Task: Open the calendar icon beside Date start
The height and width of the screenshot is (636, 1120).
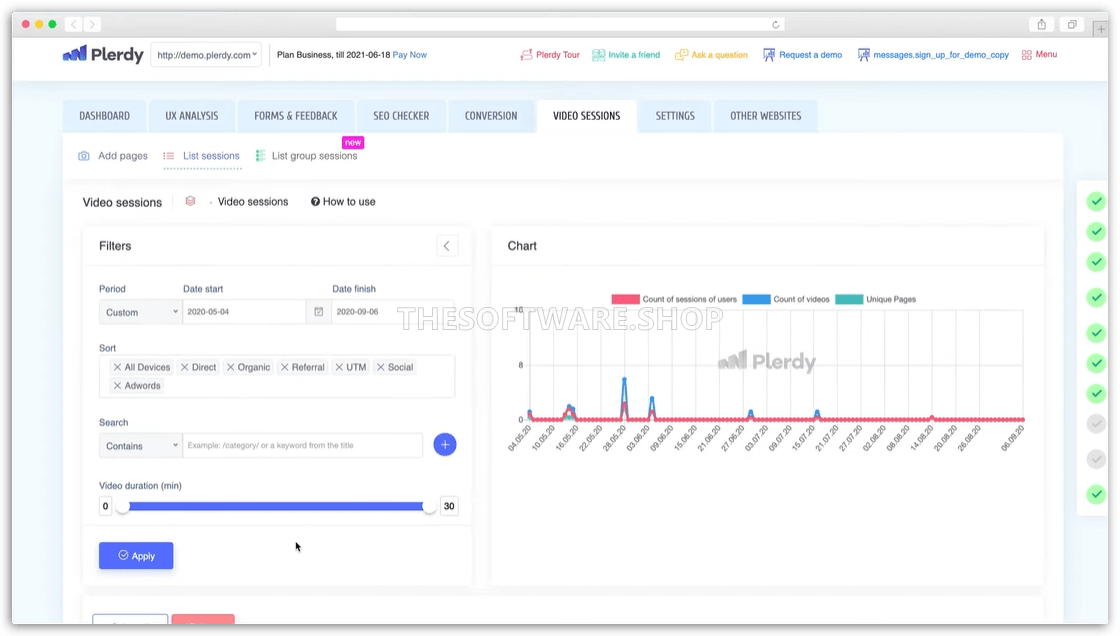Action: pos(319,312)
